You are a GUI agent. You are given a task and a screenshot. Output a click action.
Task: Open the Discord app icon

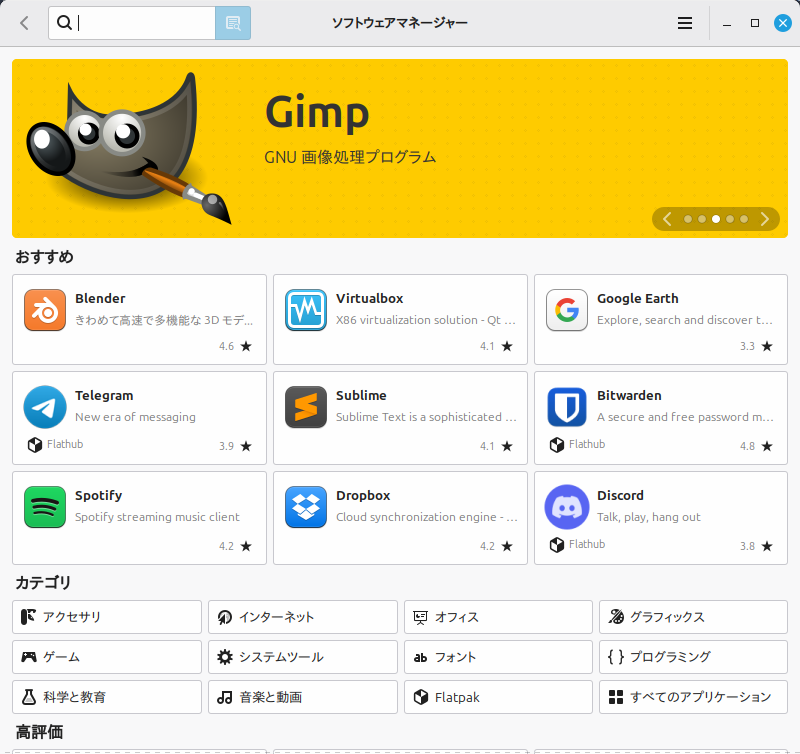[566, 507]
